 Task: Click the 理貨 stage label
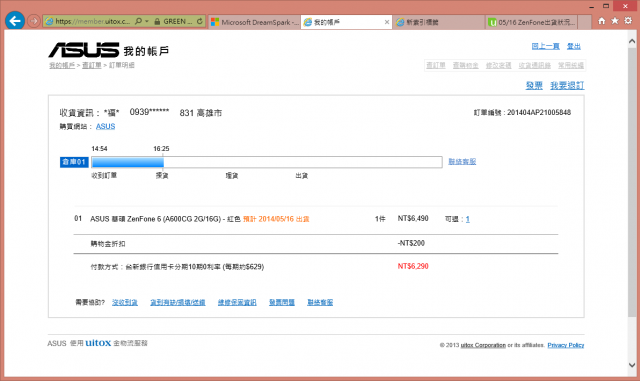232,176
